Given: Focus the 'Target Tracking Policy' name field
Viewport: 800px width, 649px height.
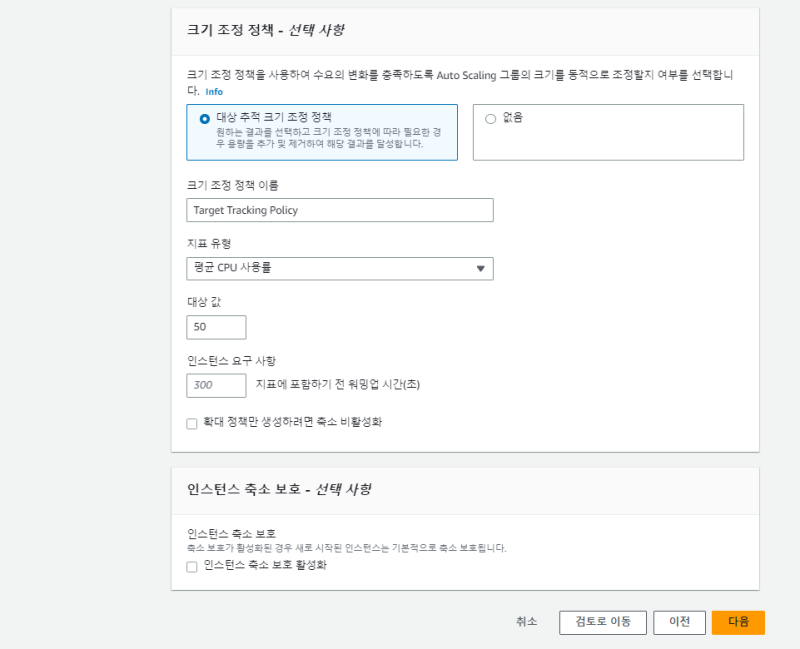Looking at the screenshot, I should (339, 210).
